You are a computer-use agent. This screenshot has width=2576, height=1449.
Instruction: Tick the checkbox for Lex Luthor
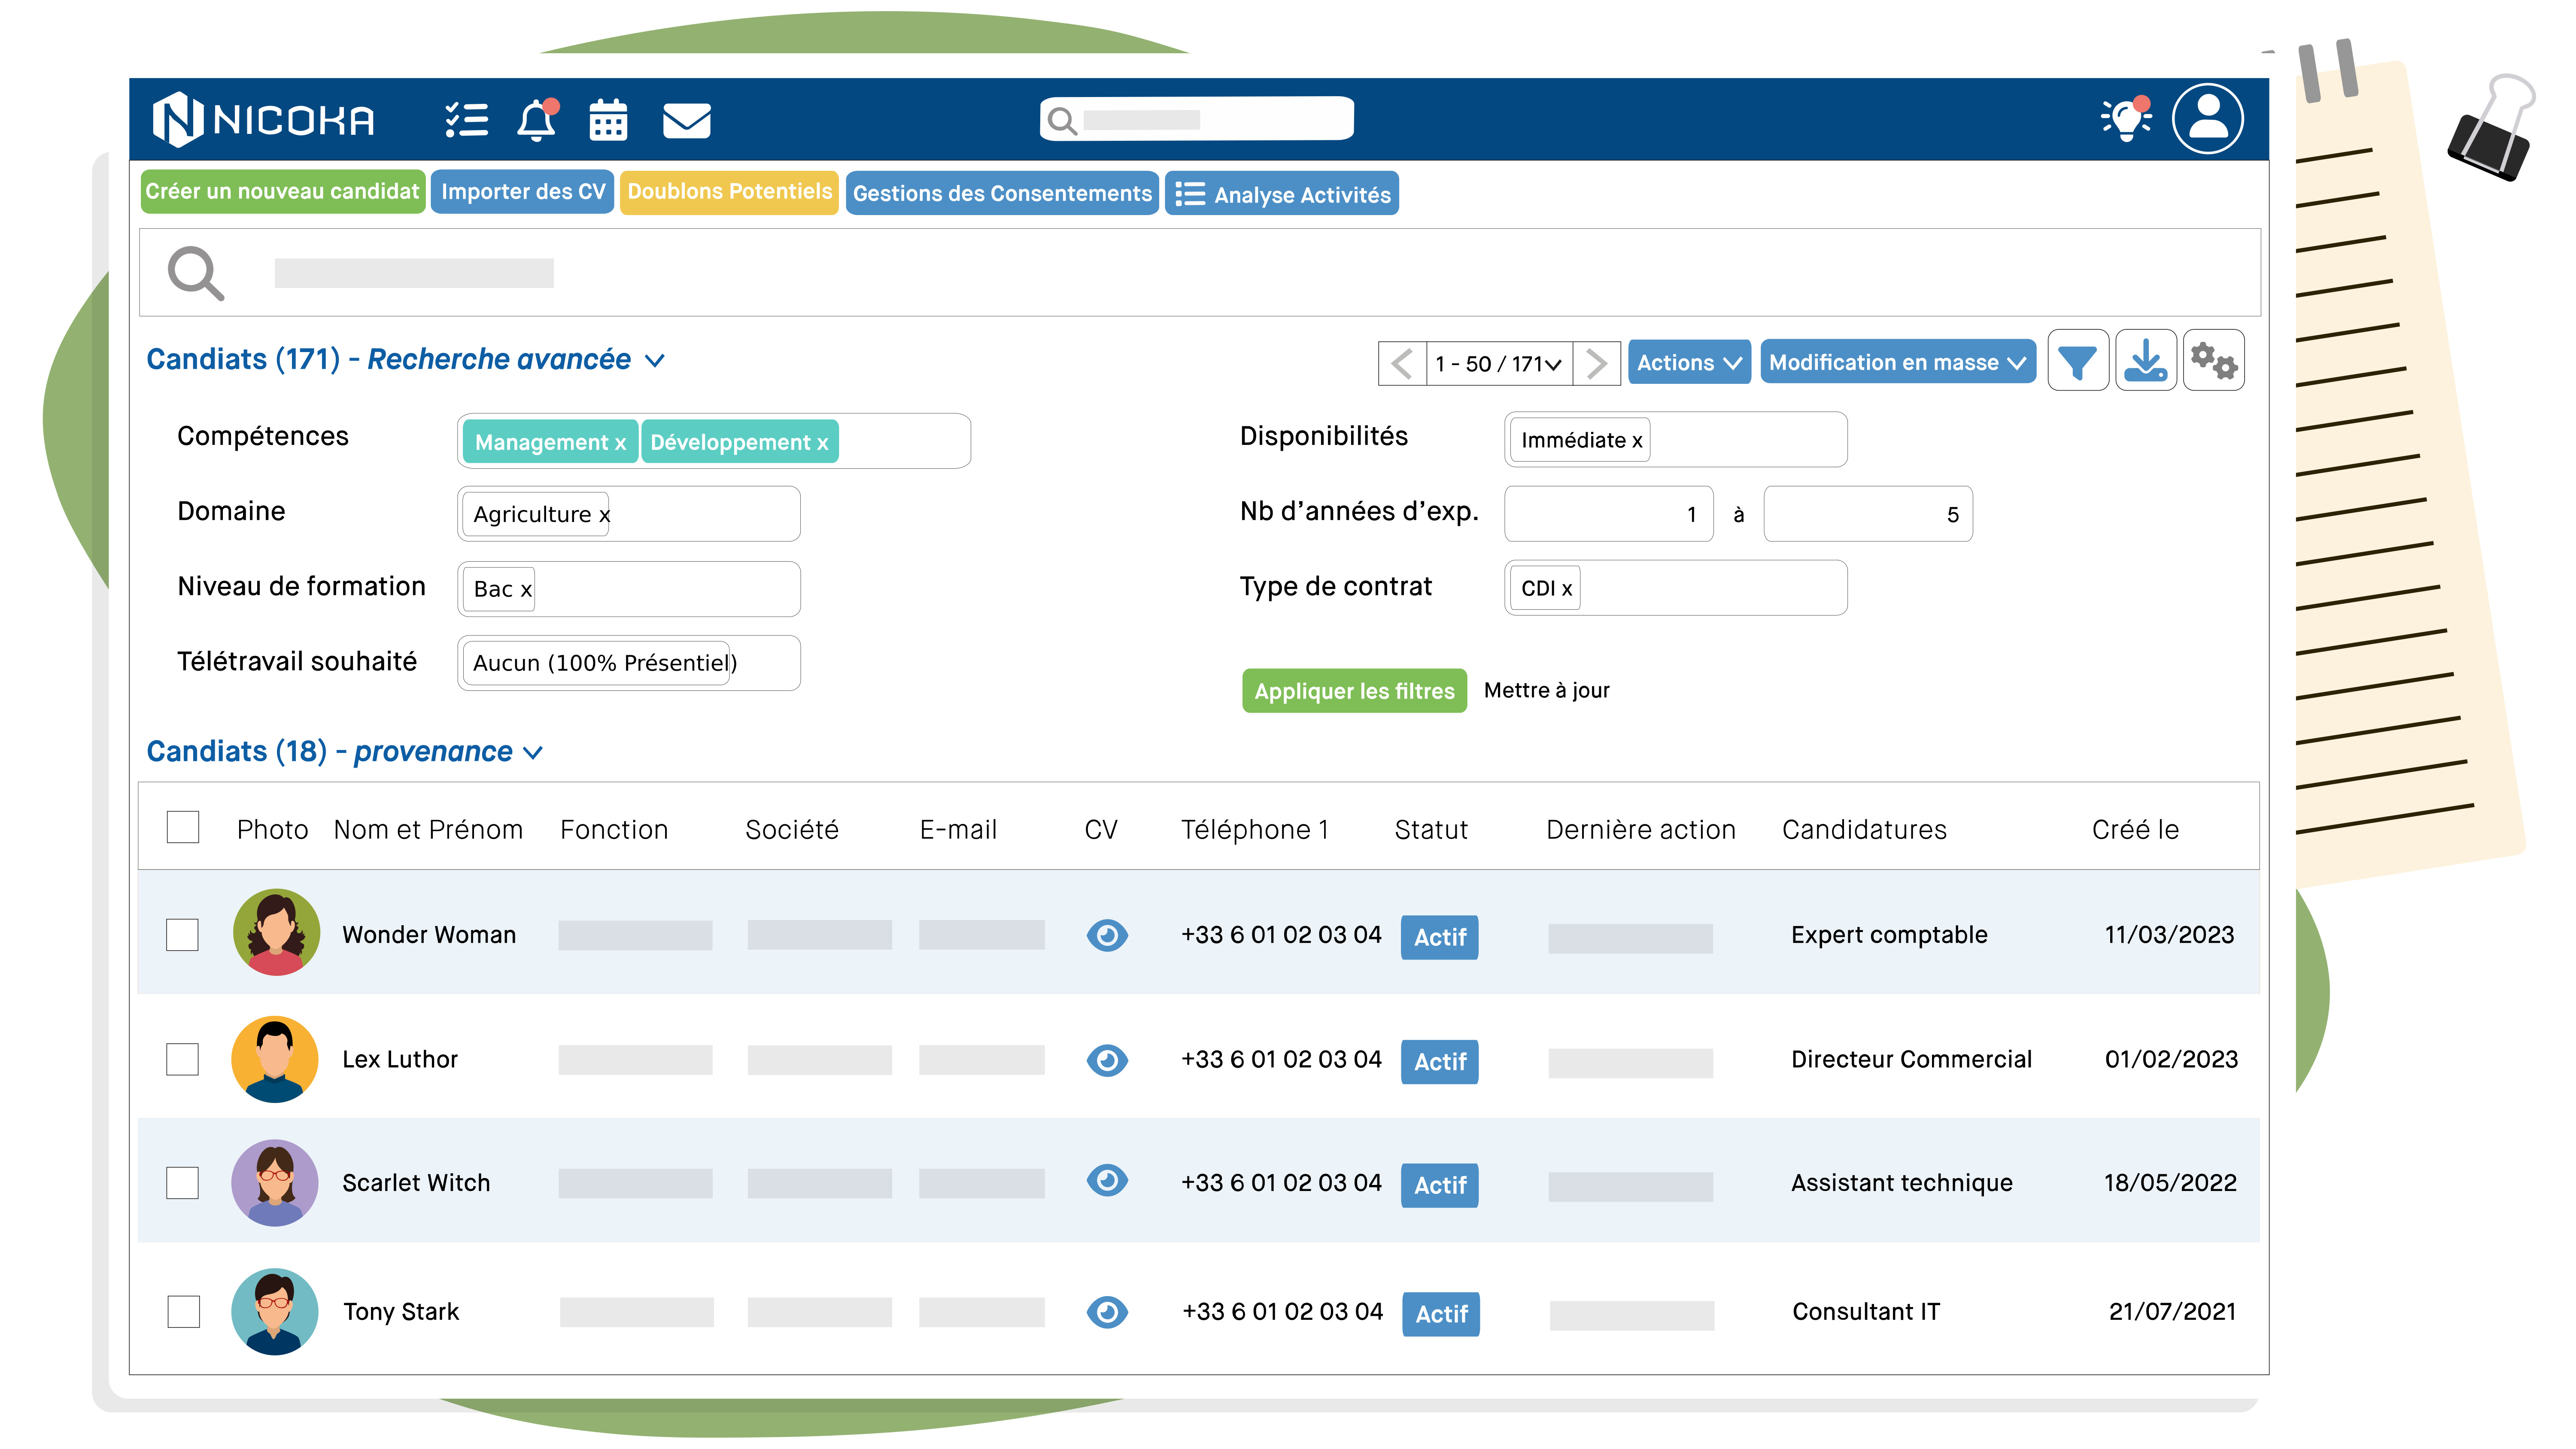tap(182, 1059)
